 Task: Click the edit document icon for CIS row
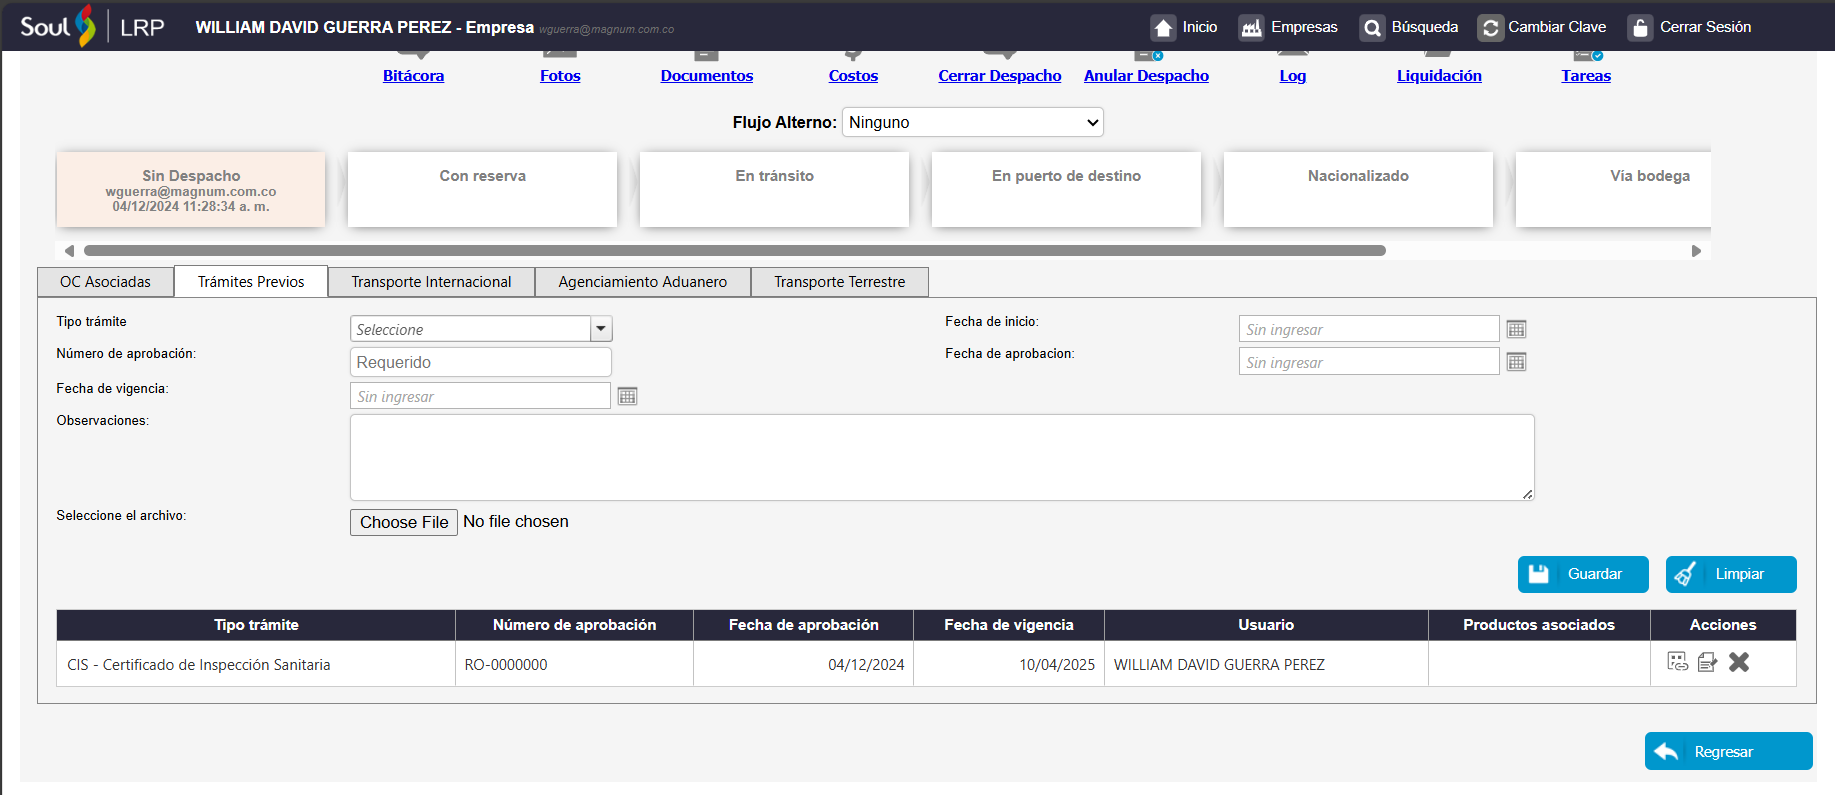[1707, 662]
